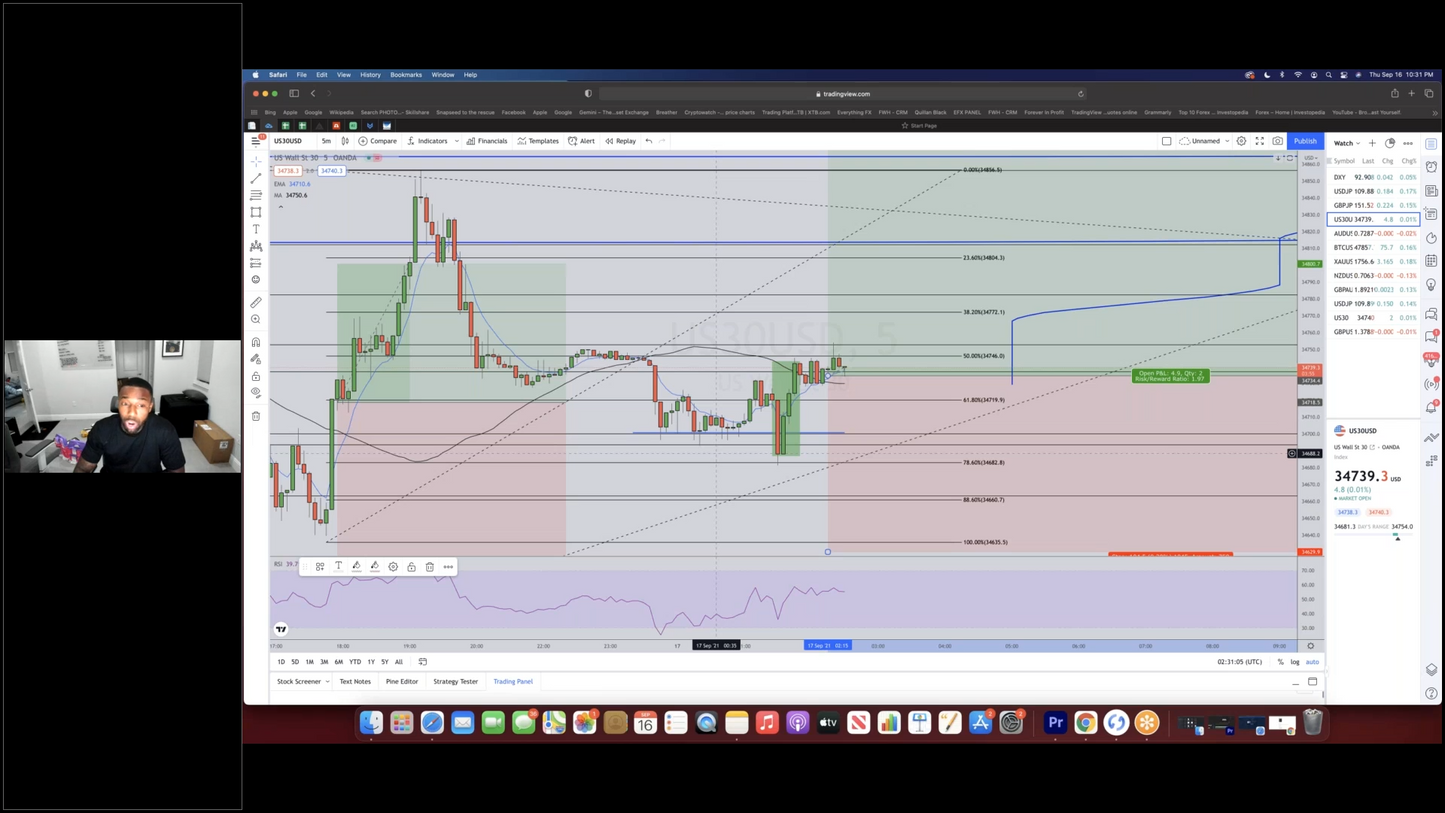Click the Day's Range slider marker
Viewport: 1445px width, 813px height.
click(x=1398, y=536)
